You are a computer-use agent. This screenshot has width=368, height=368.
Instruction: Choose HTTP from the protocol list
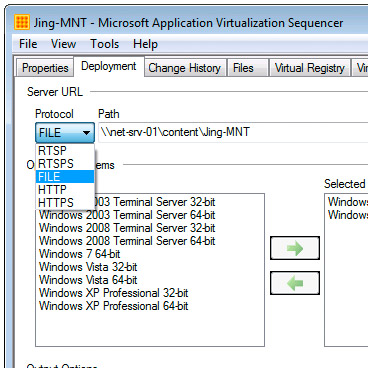[65, 190]
